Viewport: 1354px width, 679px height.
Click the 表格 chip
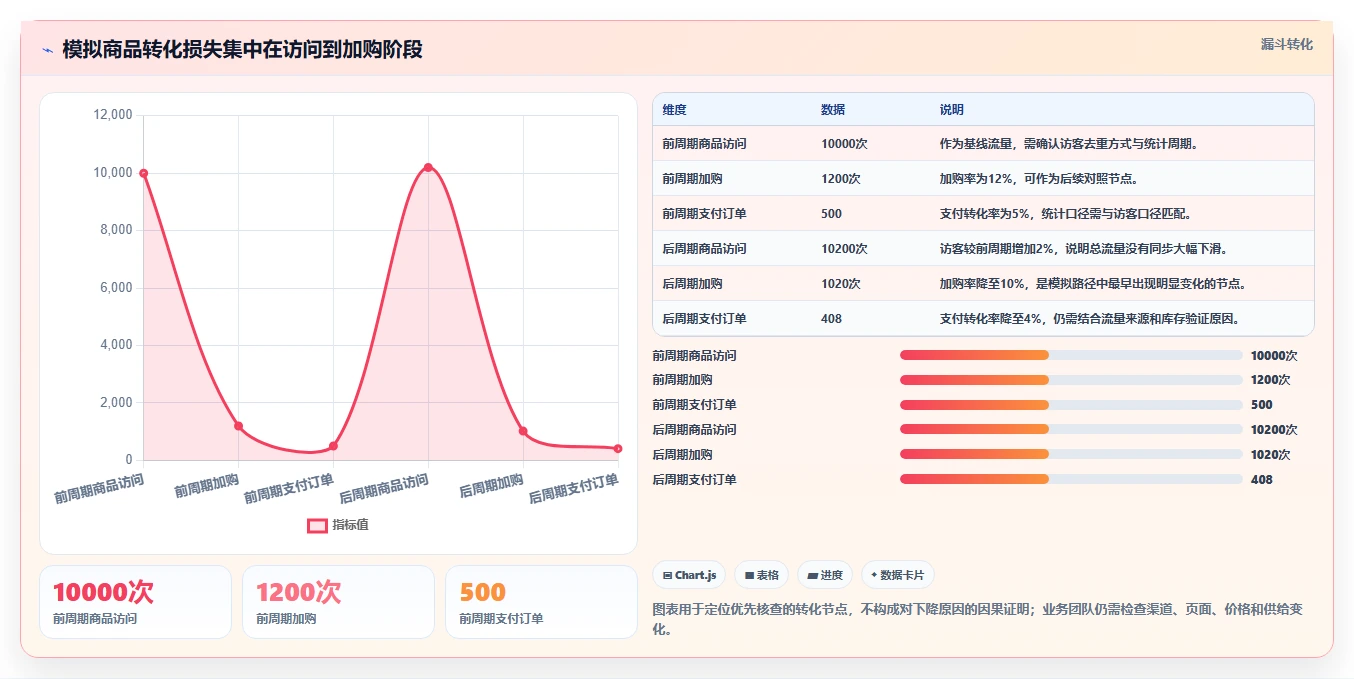(x=761, y=575)
